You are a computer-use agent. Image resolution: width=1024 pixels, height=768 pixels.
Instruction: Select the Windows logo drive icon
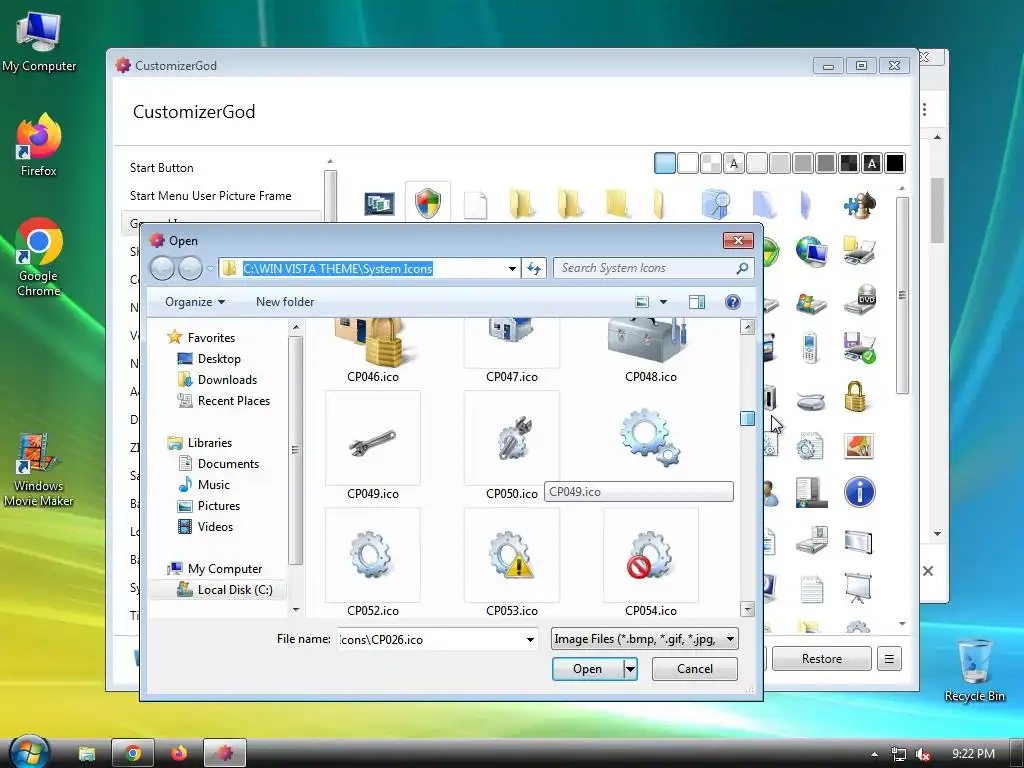coord(811,302)
